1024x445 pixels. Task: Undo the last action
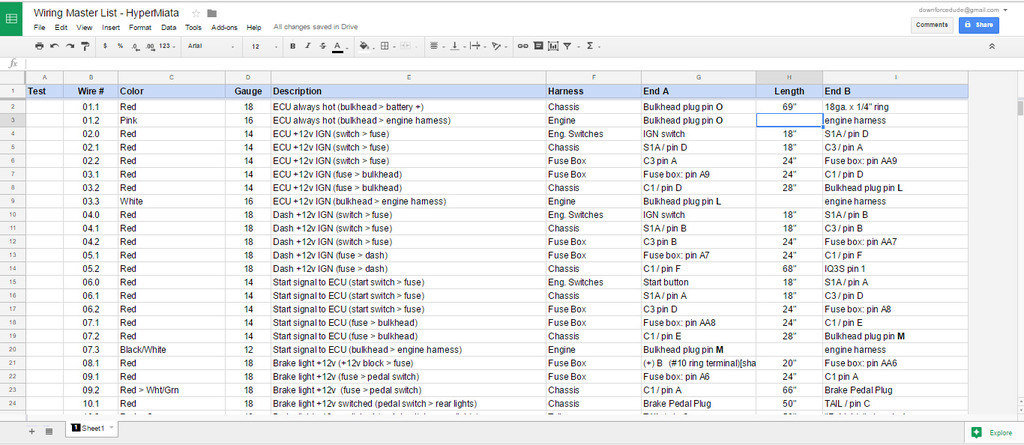(54, 46)
